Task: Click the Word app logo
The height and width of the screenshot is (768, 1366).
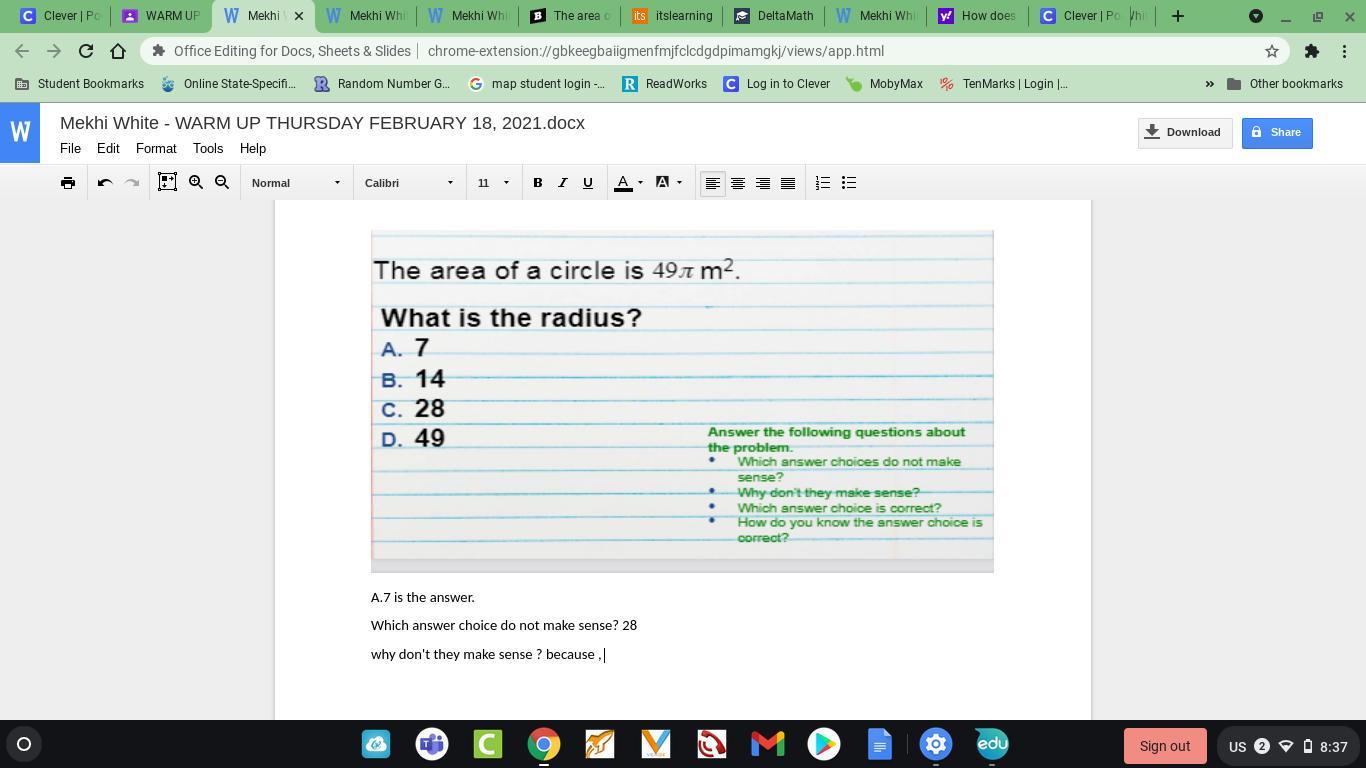Action: (x=20, y=133)
